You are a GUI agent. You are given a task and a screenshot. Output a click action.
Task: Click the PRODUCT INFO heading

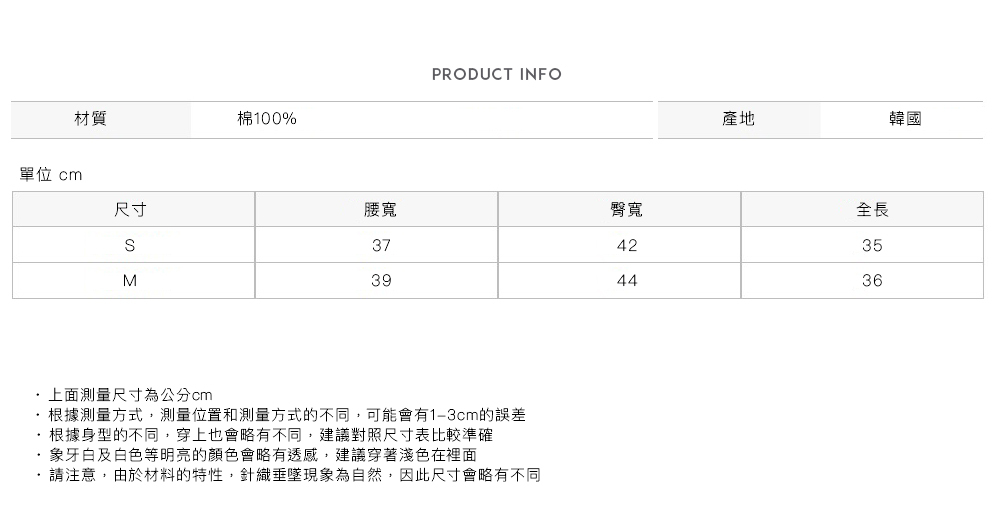(496, 75)
